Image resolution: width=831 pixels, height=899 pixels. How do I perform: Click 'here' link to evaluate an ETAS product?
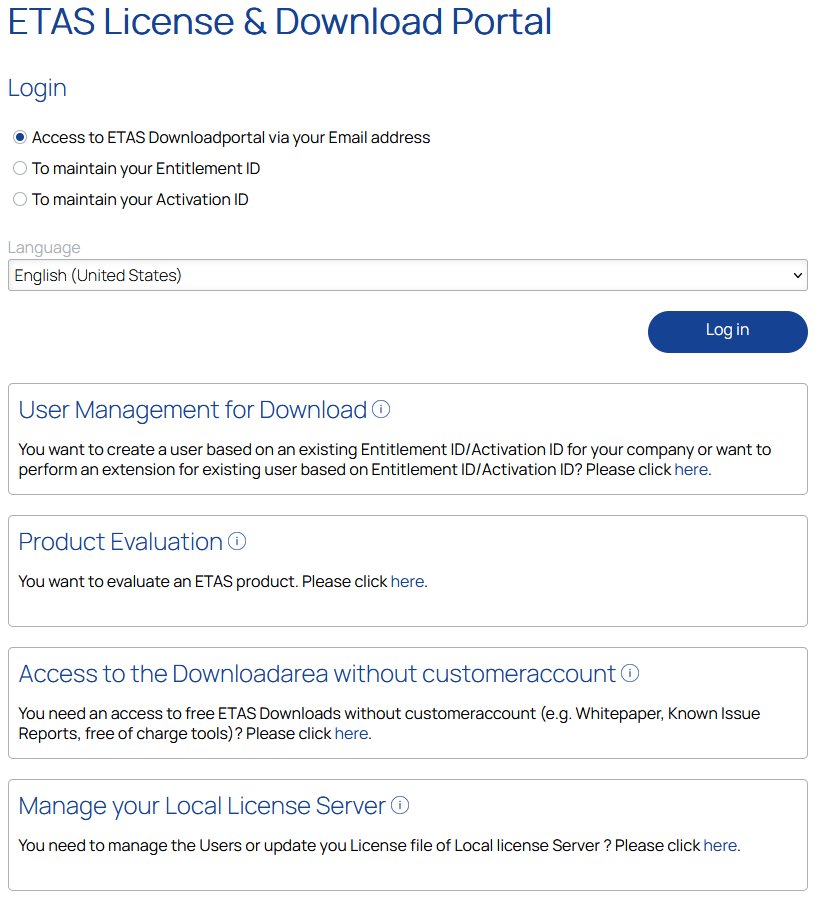407,581
